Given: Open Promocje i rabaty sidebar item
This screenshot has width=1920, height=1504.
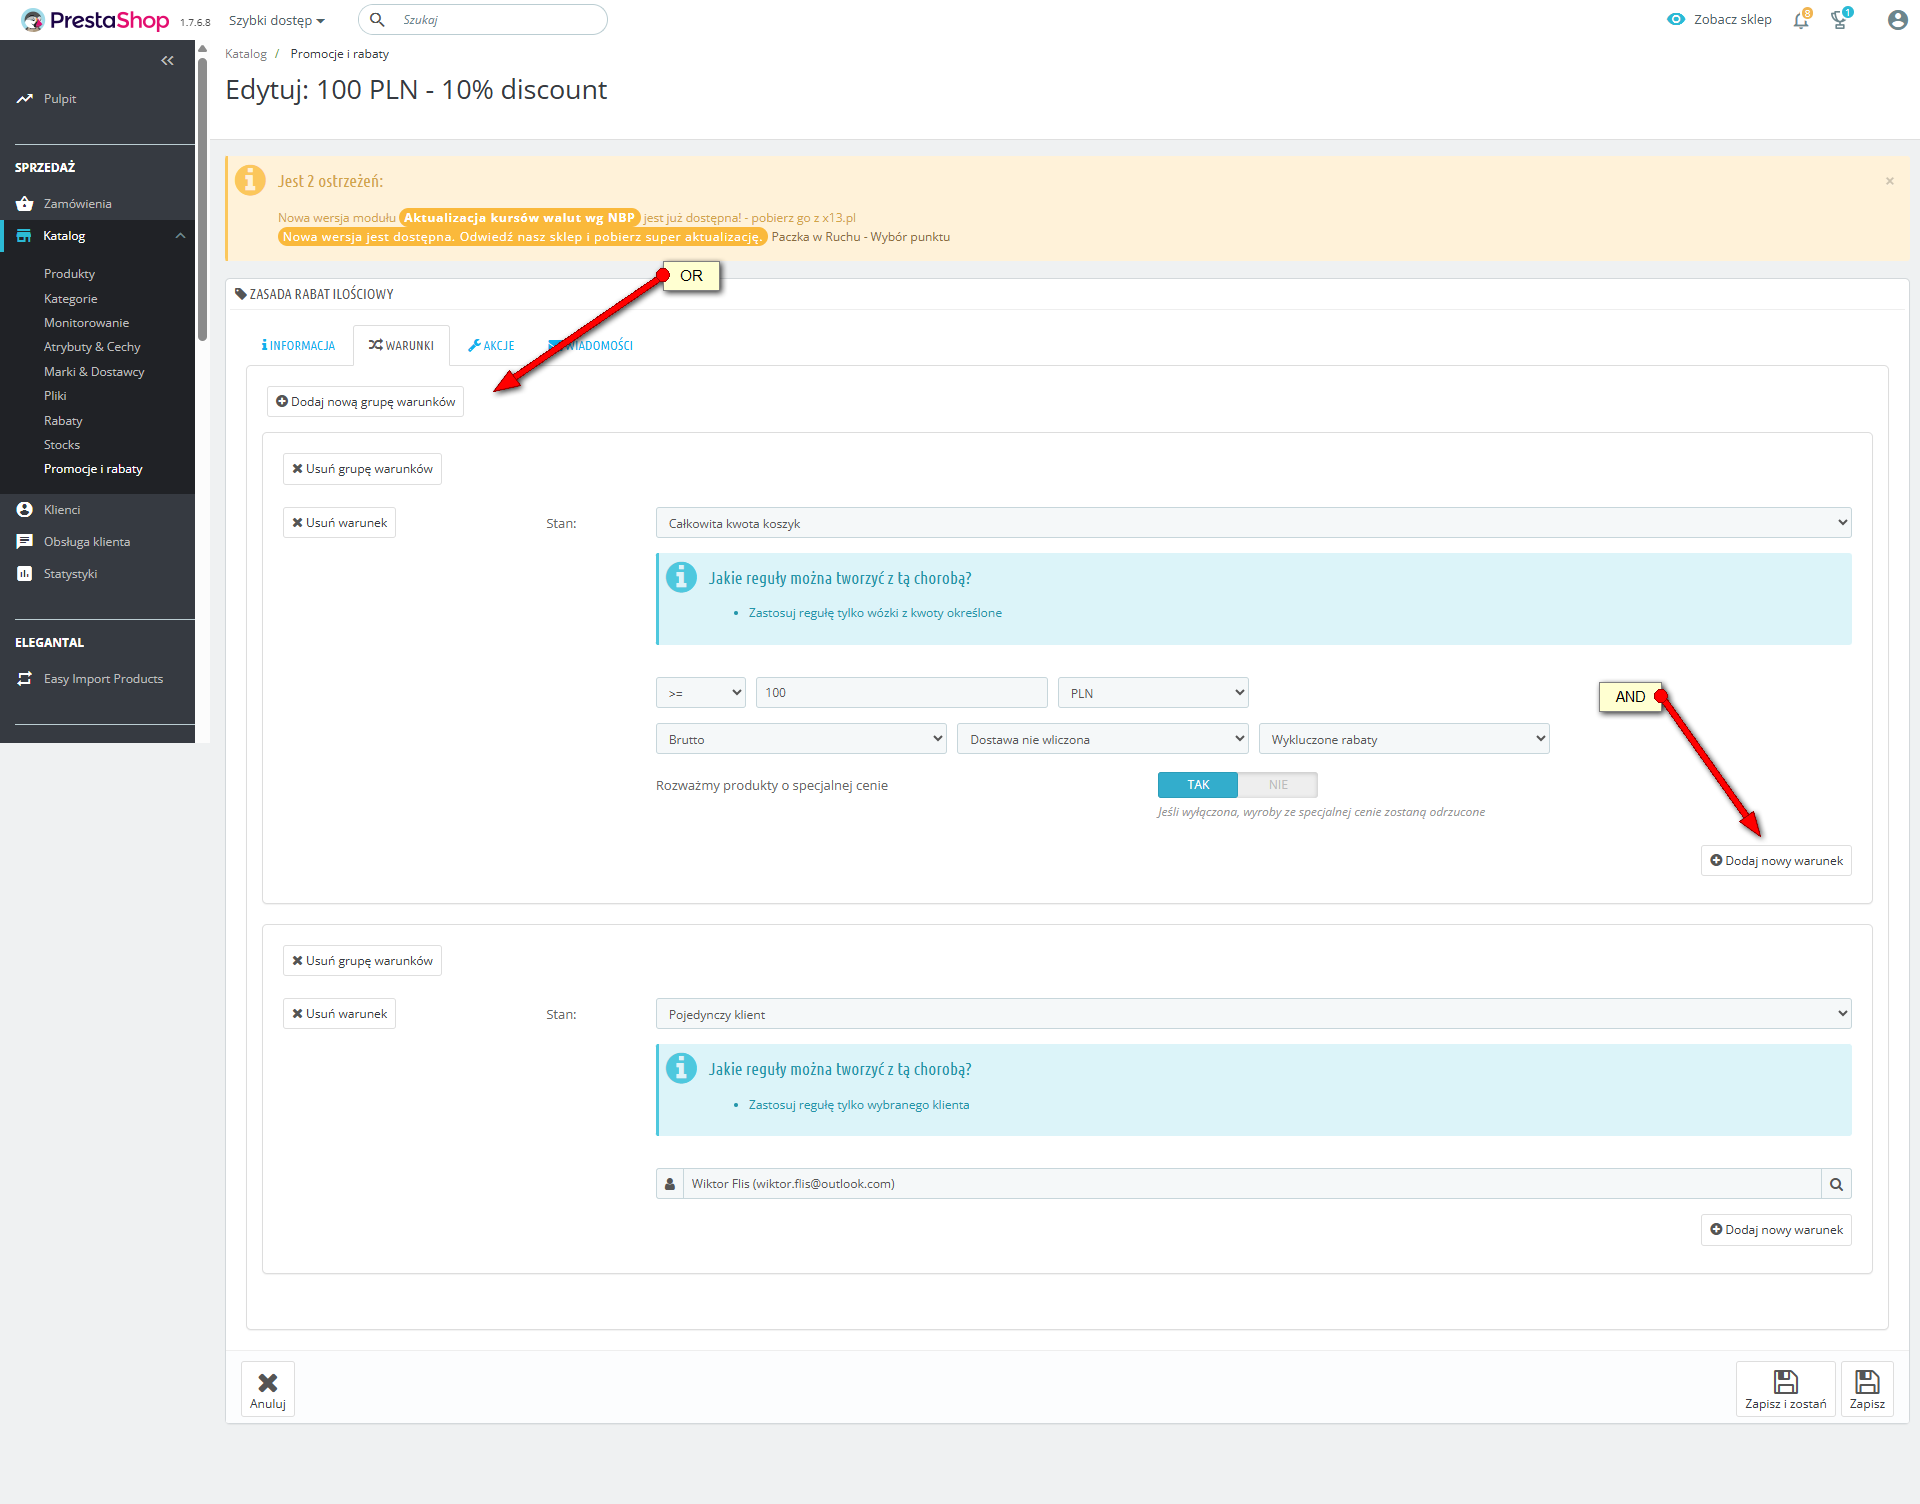Looking at the screenshot, I should 93,469.
